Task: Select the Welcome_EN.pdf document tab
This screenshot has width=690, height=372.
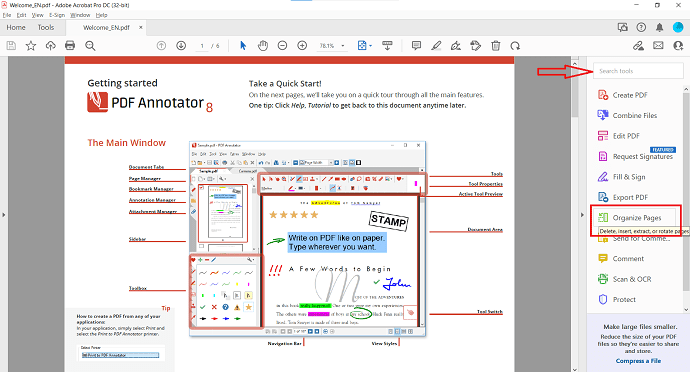Action: pos(106,27)
